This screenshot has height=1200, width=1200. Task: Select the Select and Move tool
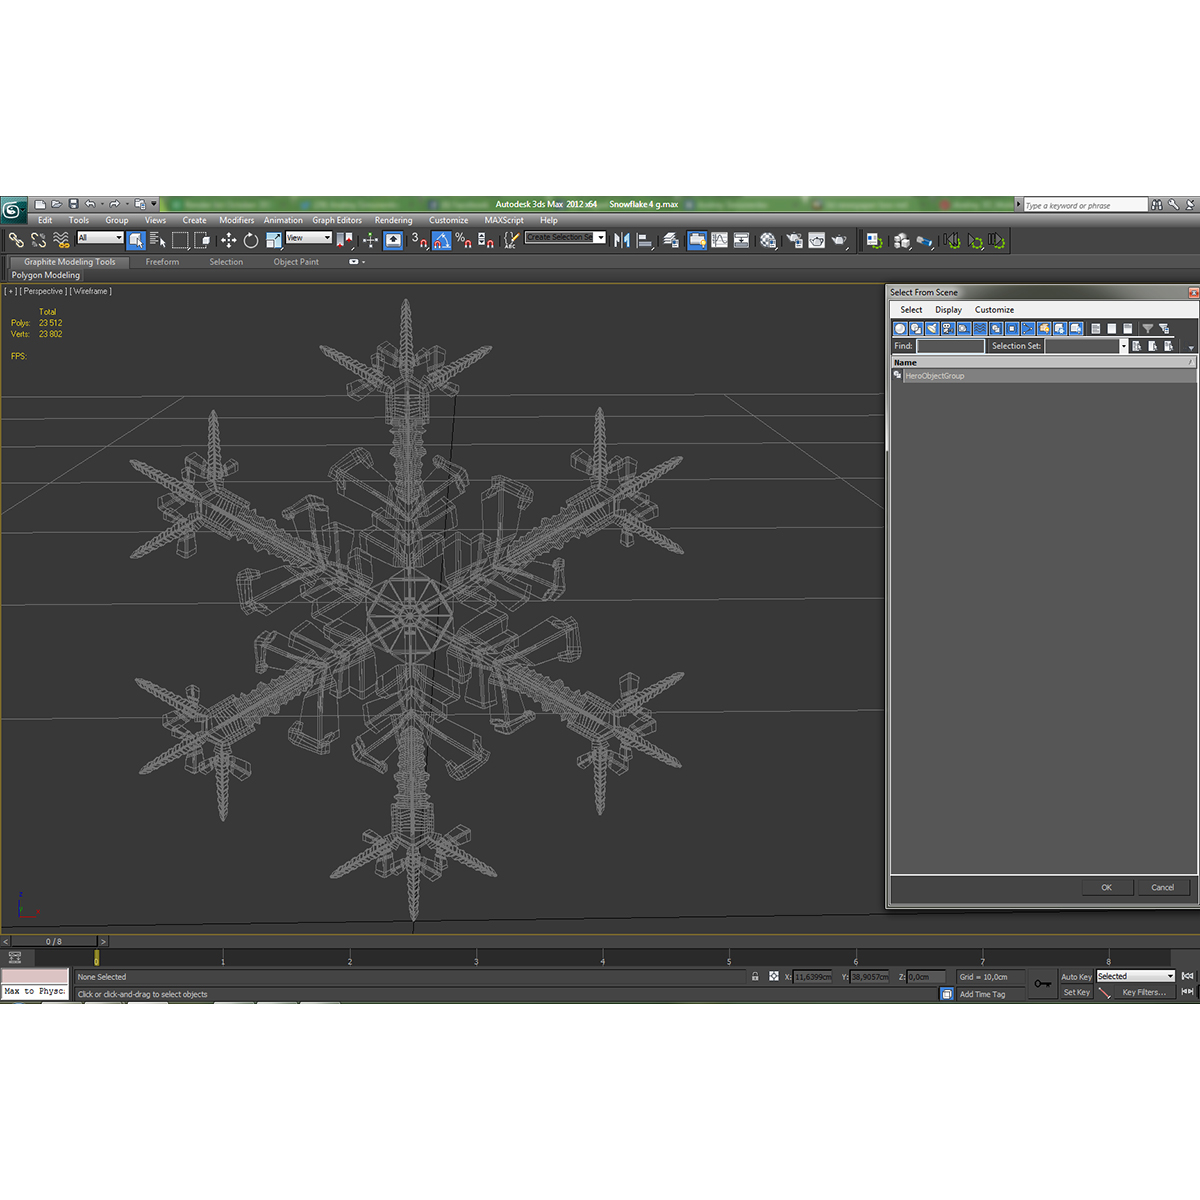pyautogui.click(x=228, y=240)
